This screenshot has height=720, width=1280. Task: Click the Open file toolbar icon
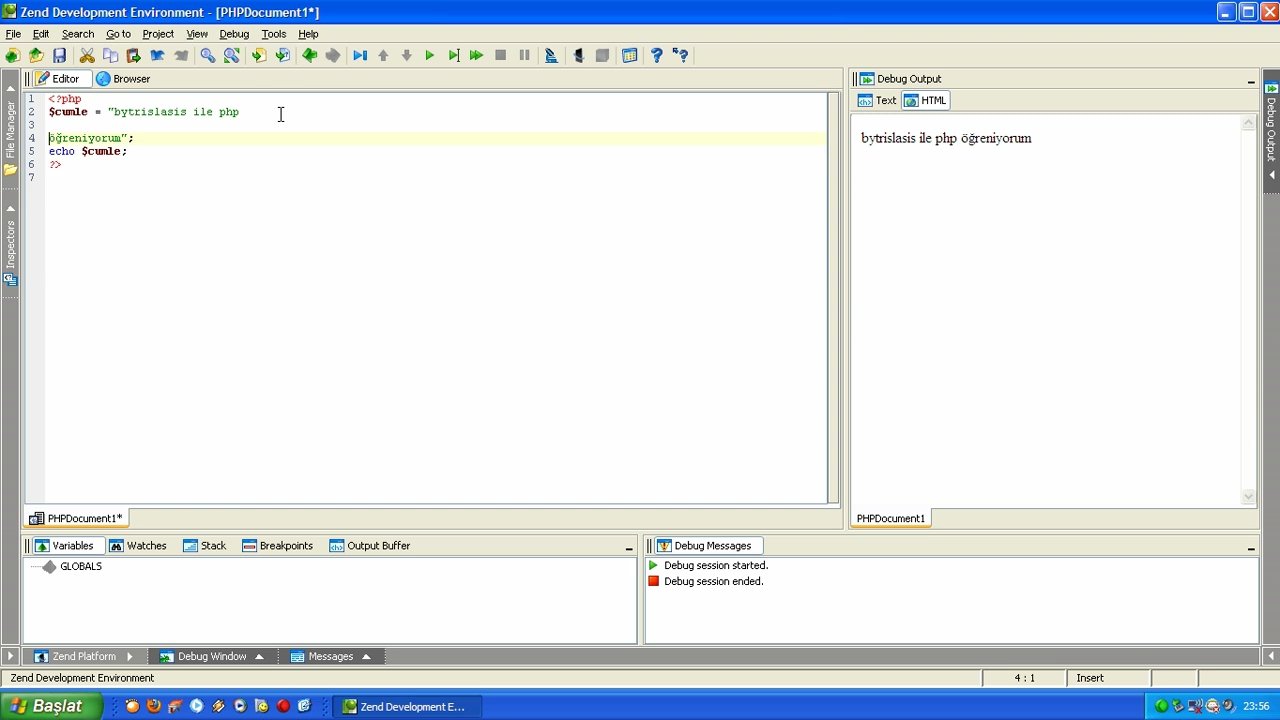pos(36,56)
